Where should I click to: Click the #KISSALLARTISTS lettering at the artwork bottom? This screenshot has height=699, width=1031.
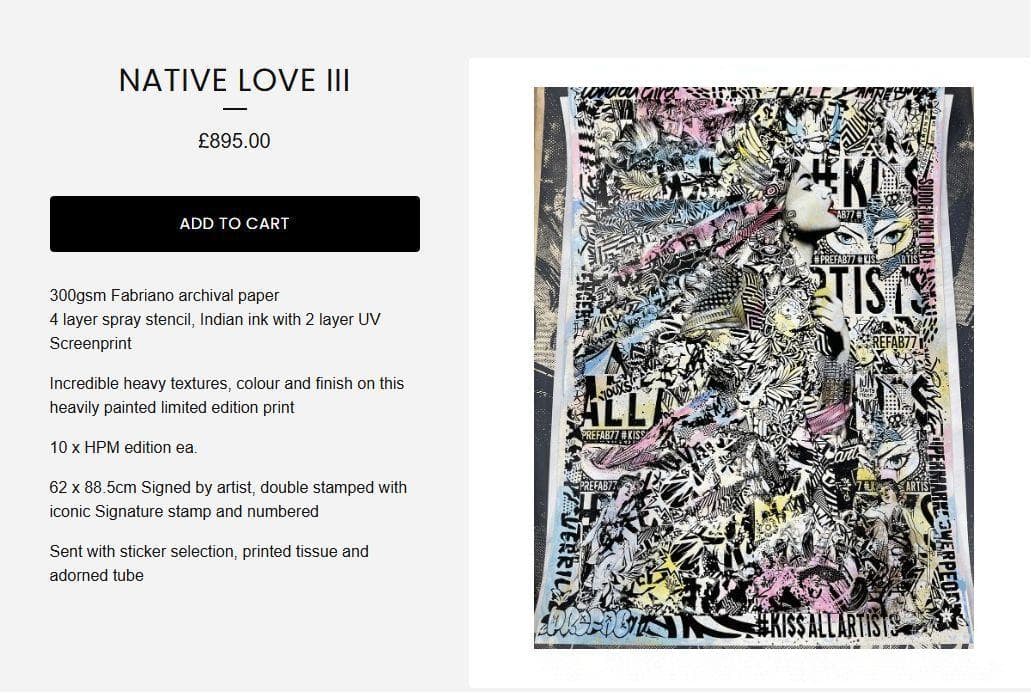point(827,625)
